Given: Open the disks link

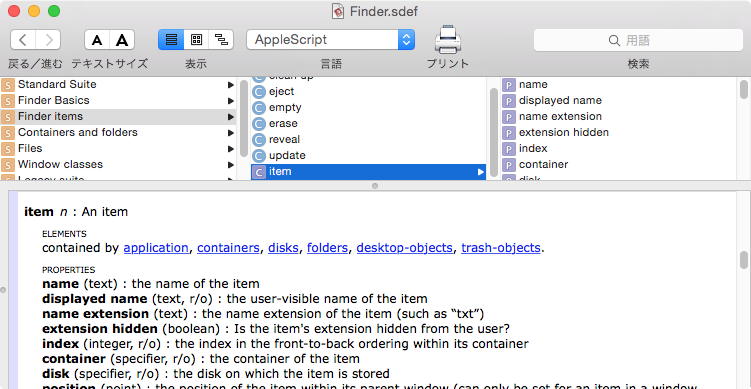Looking at the screenshot, I should pos(283,248).
